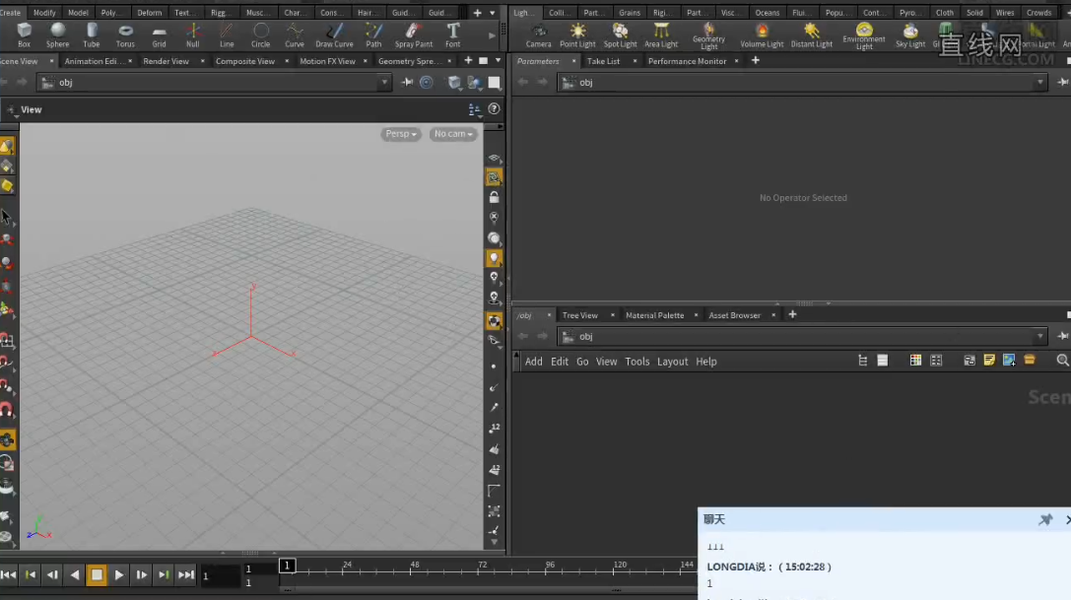Viewport: 1071px width, 600px height.
Task: Open the Take List tab
Action: click(603, 61)
